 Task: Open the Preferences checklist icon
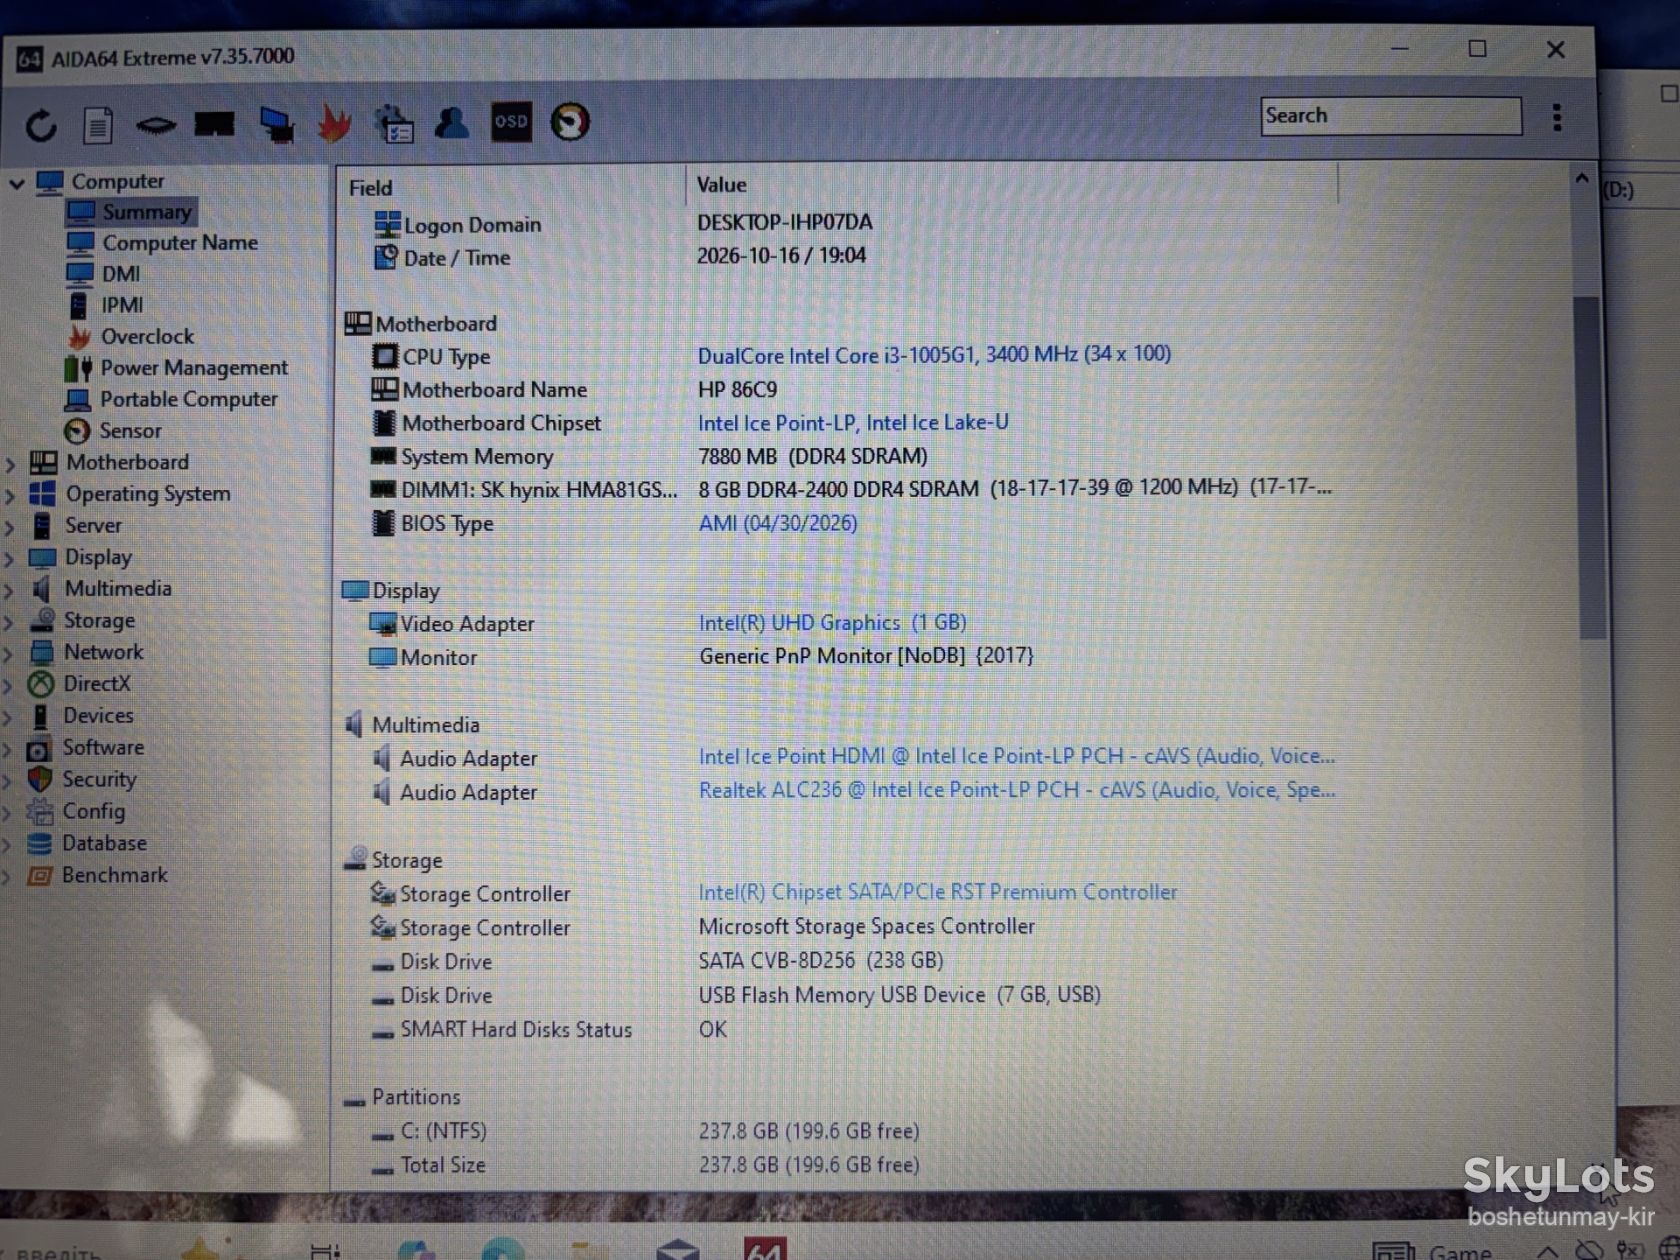pos(394,124)
